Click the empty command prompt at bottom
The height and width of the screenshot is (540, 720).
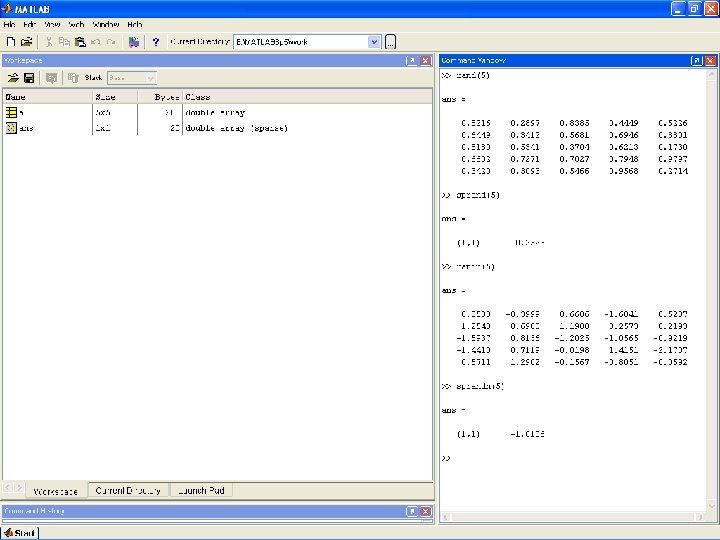(446, 458)
